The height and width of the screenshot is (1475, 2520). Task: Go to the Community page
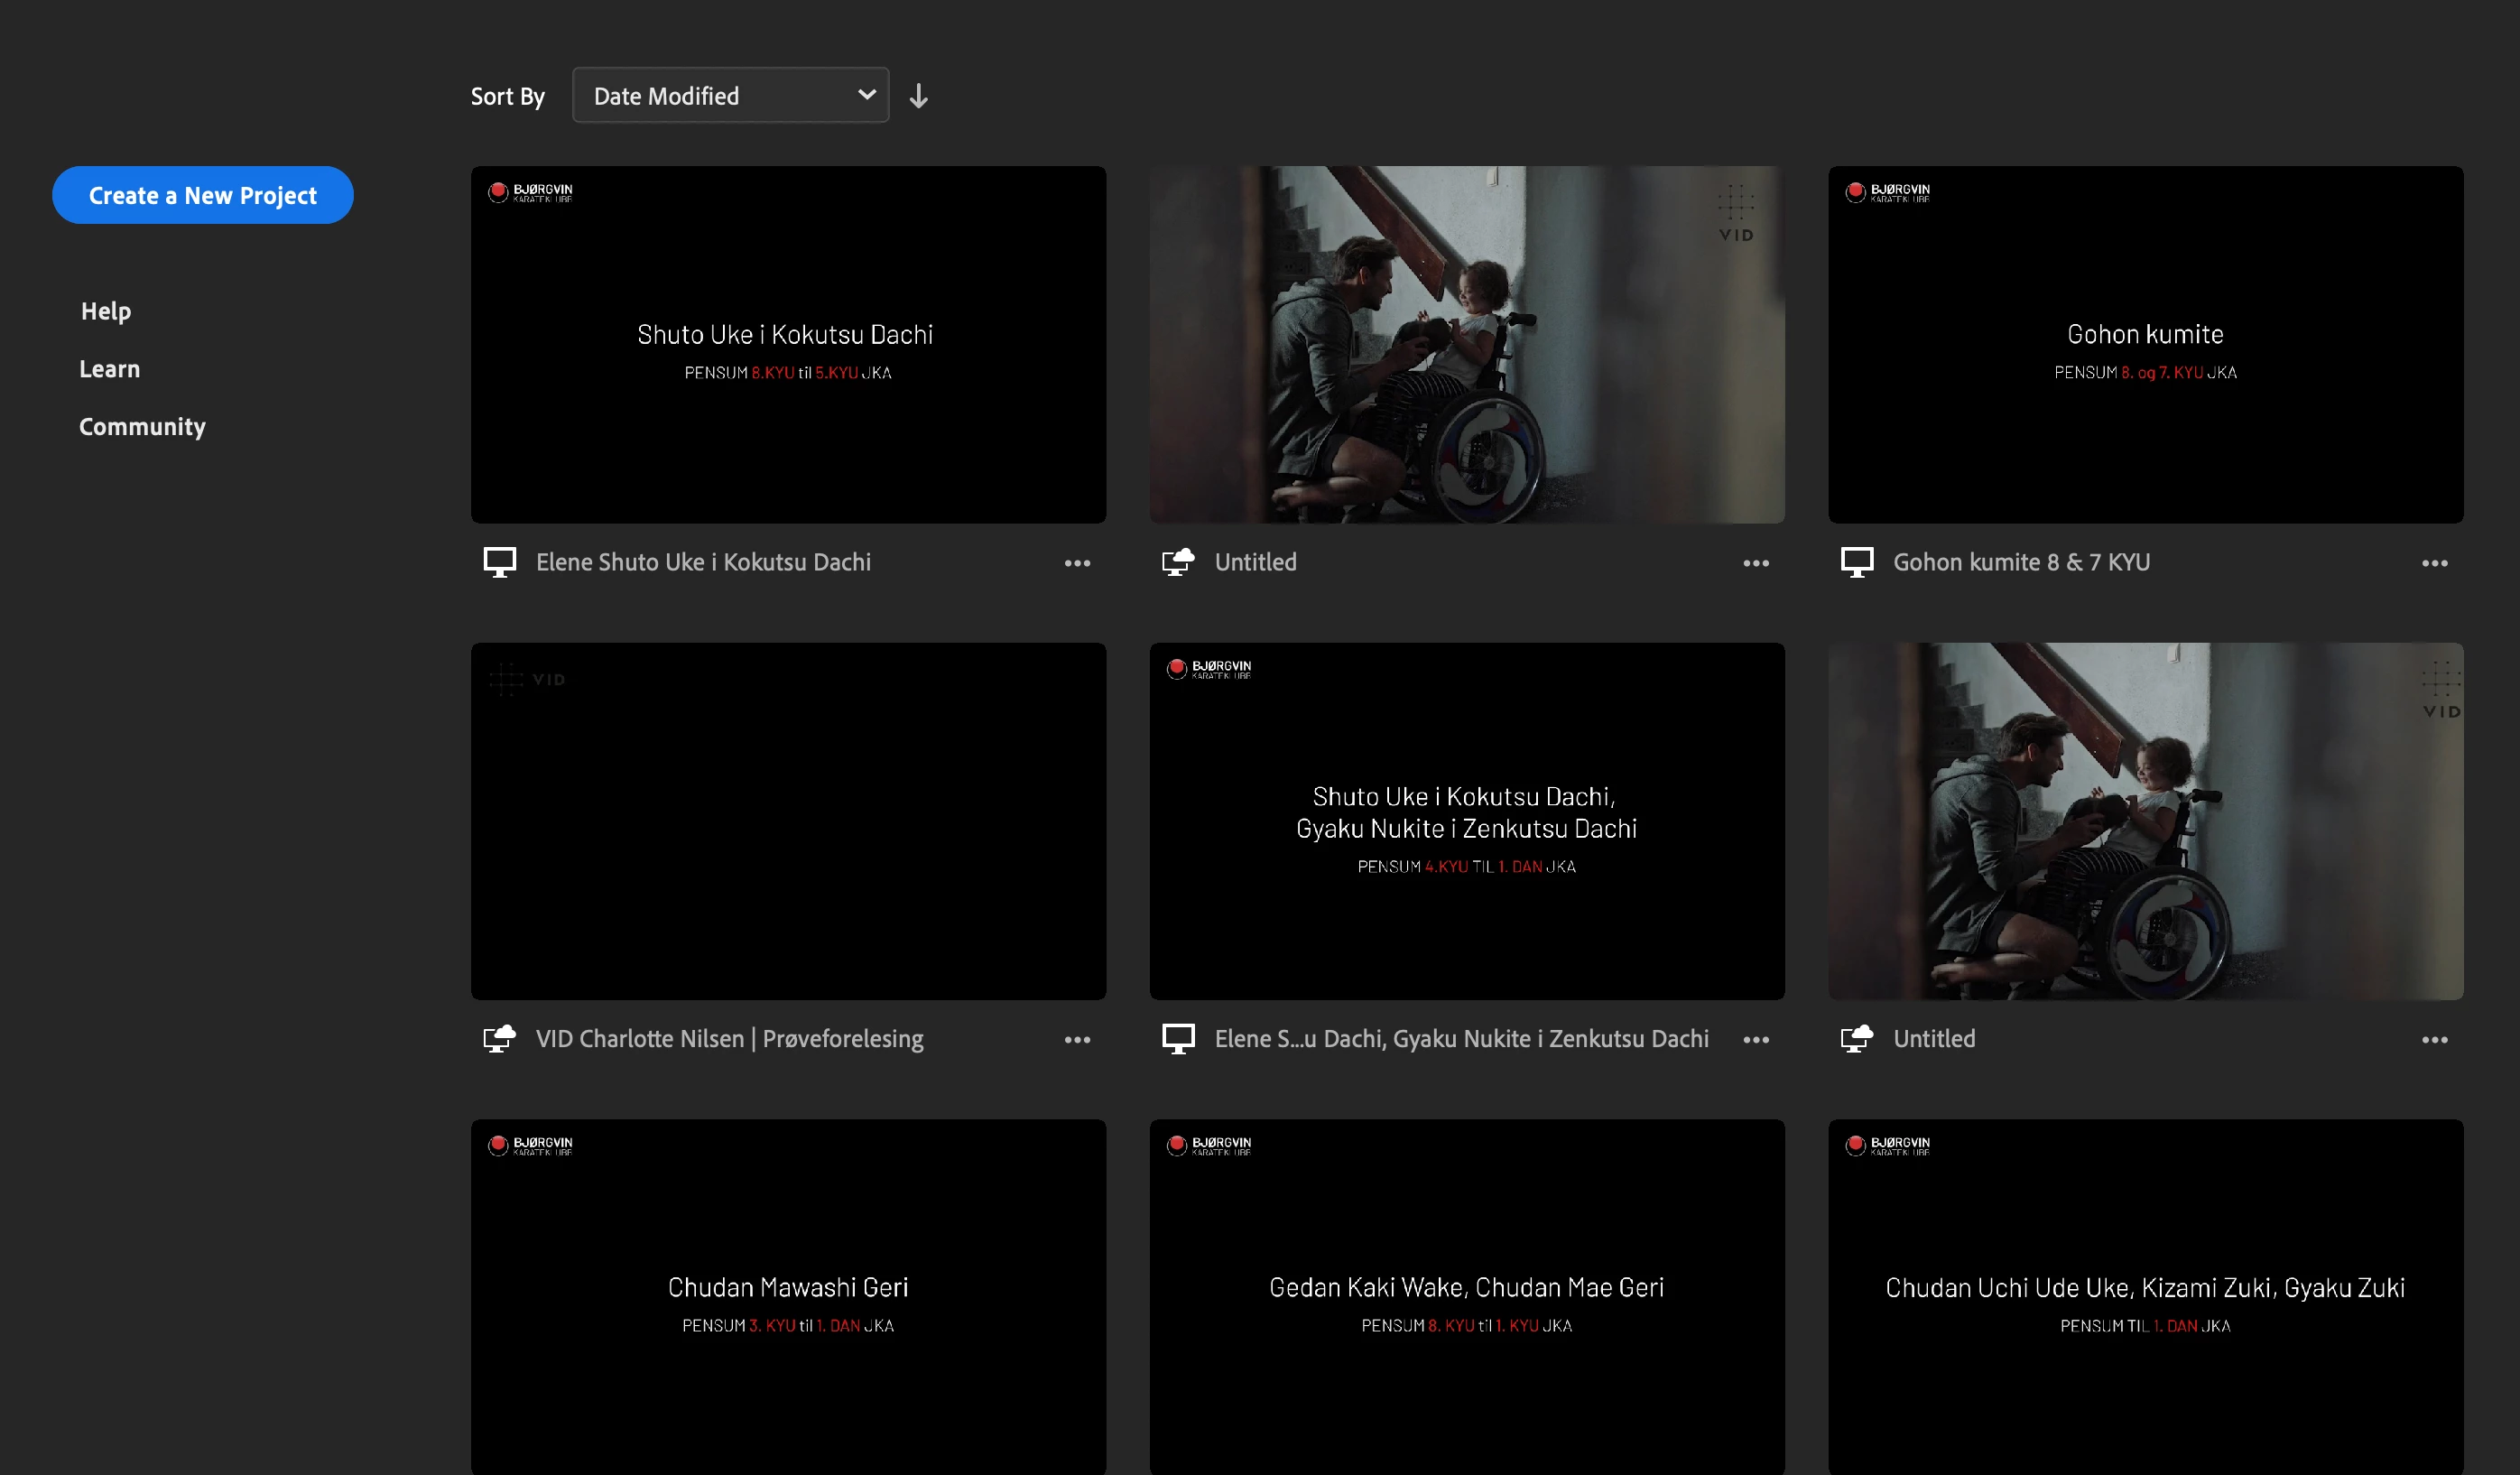142,427
